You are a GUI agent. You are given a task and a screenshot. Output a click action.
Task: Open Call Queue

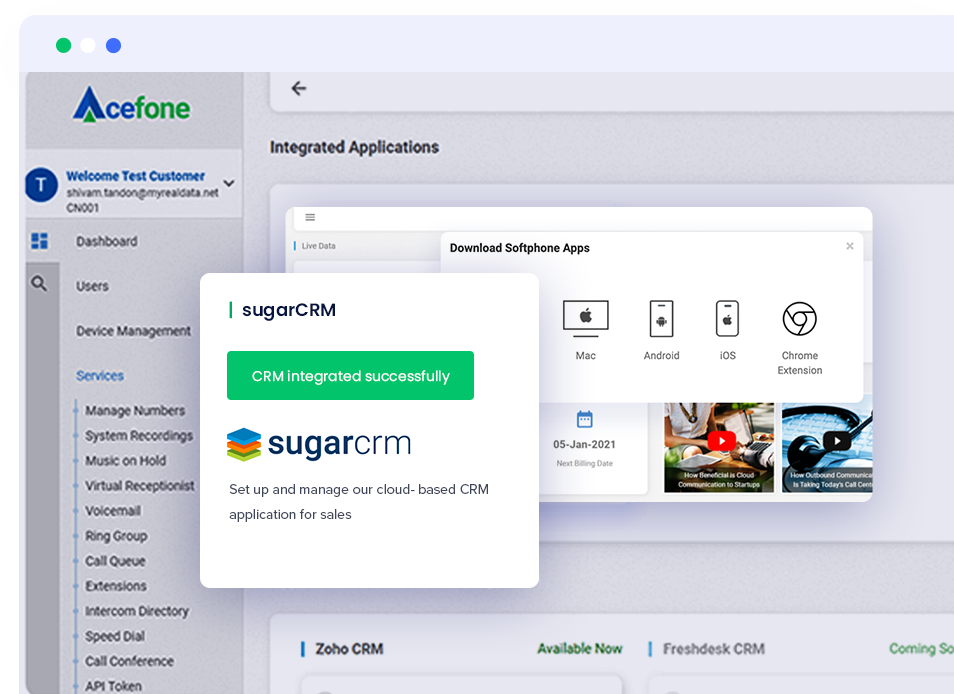115,561
